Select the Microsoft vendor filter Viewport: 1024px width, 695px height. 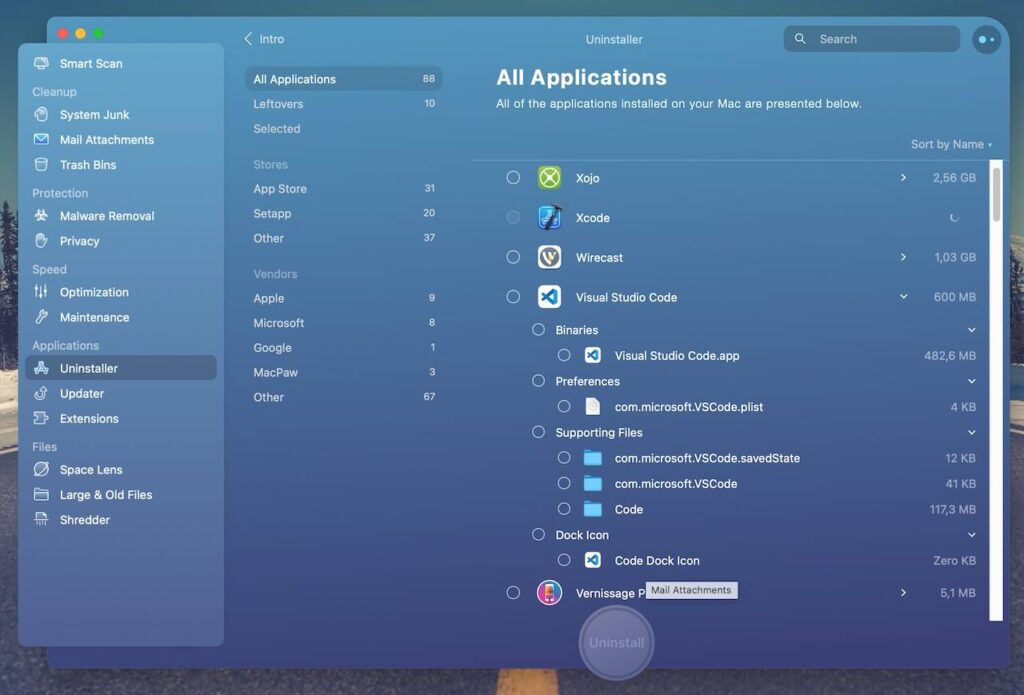[344, 323]
